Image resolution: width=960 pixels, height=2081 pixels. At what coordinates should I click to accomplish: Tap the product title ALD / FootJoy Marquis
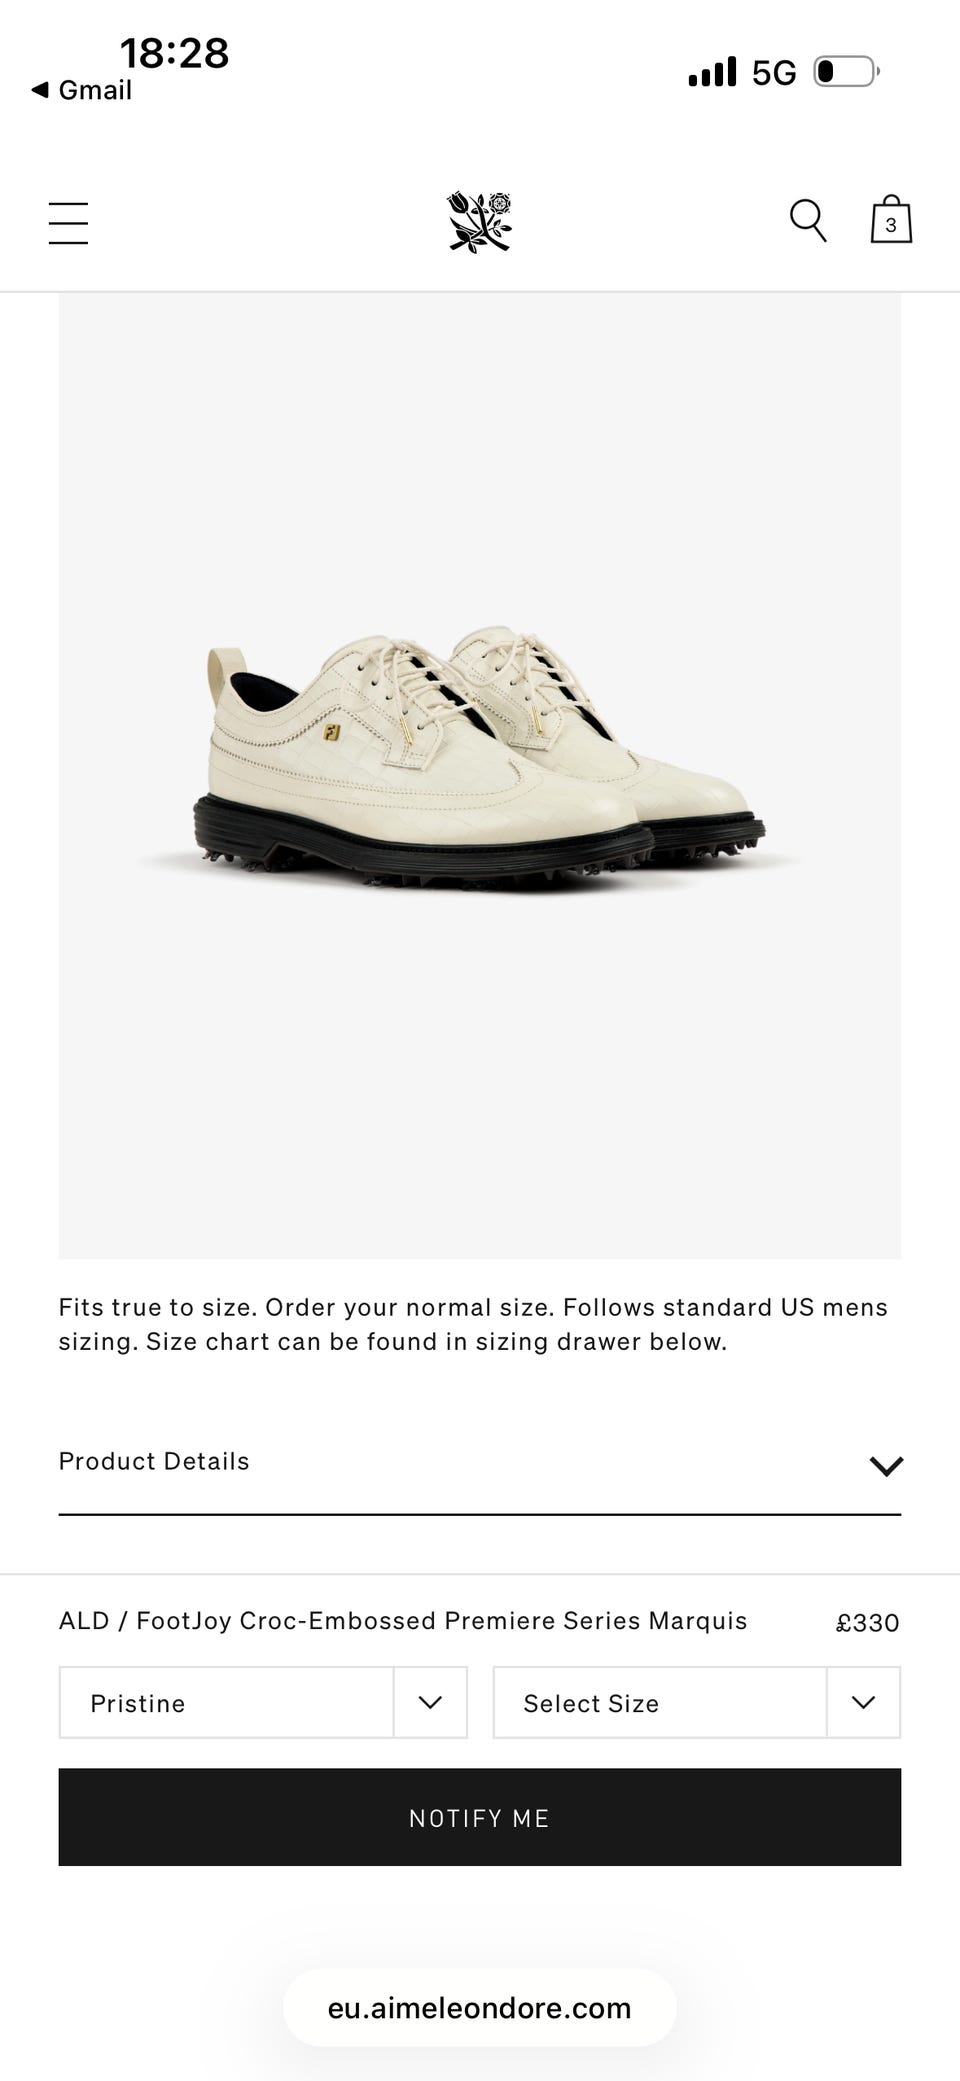tap(403, 1621)
